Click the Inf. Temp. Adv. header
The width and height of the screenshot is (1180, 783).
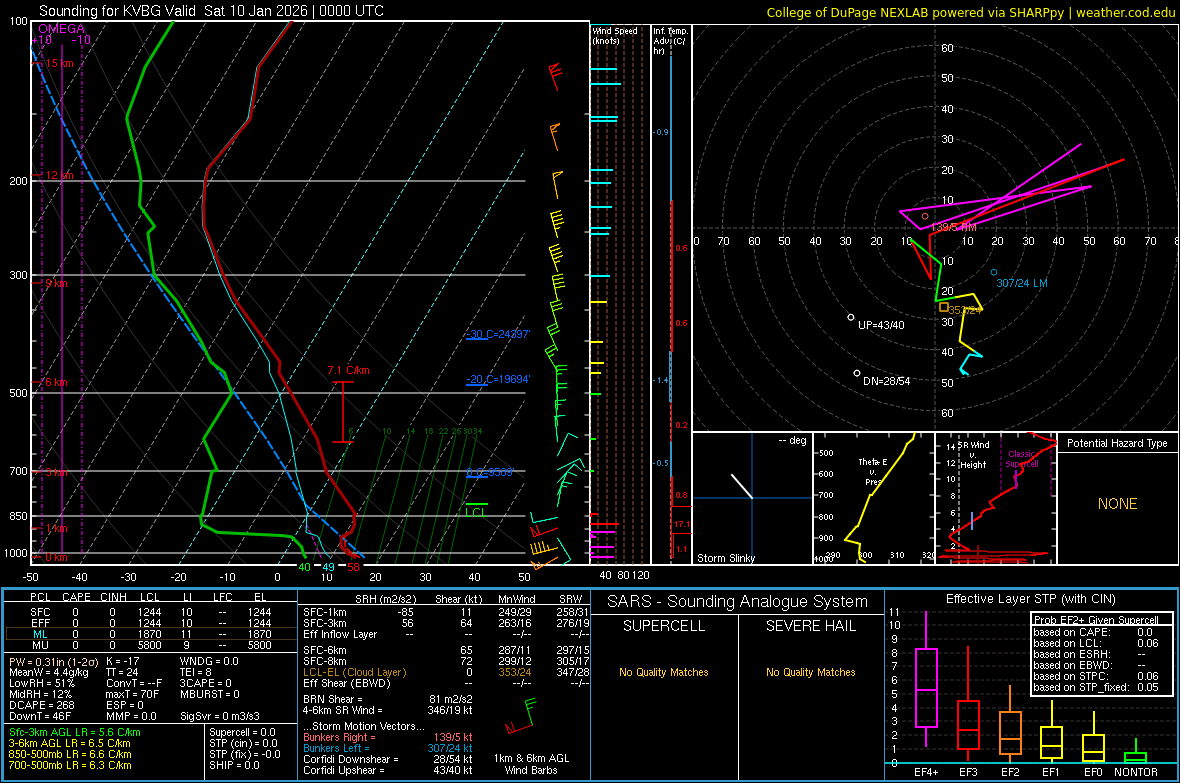tap(670, 41)
